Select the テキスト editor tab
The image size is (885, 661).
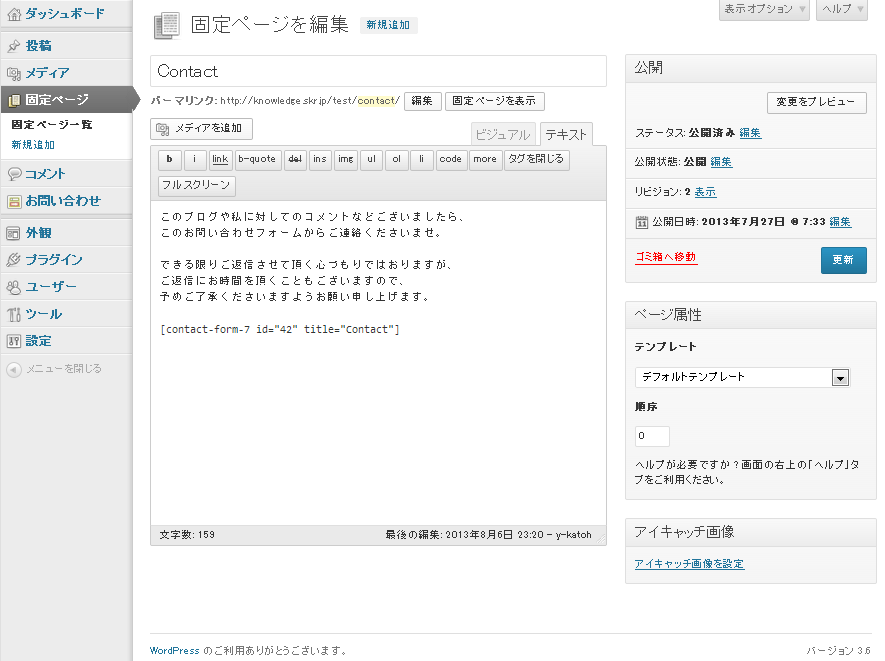point(566,135)
